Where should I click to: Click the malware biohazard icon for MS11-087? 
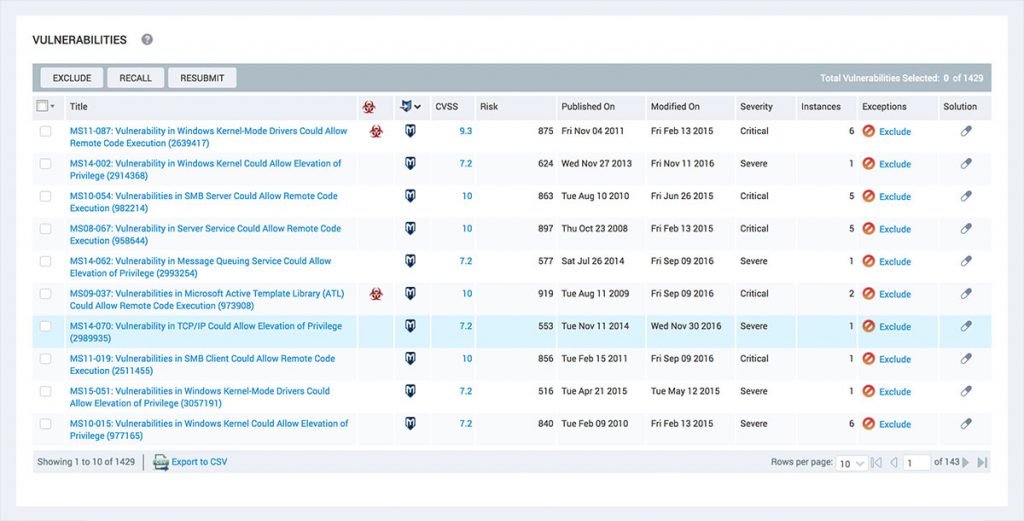point(376,131)
